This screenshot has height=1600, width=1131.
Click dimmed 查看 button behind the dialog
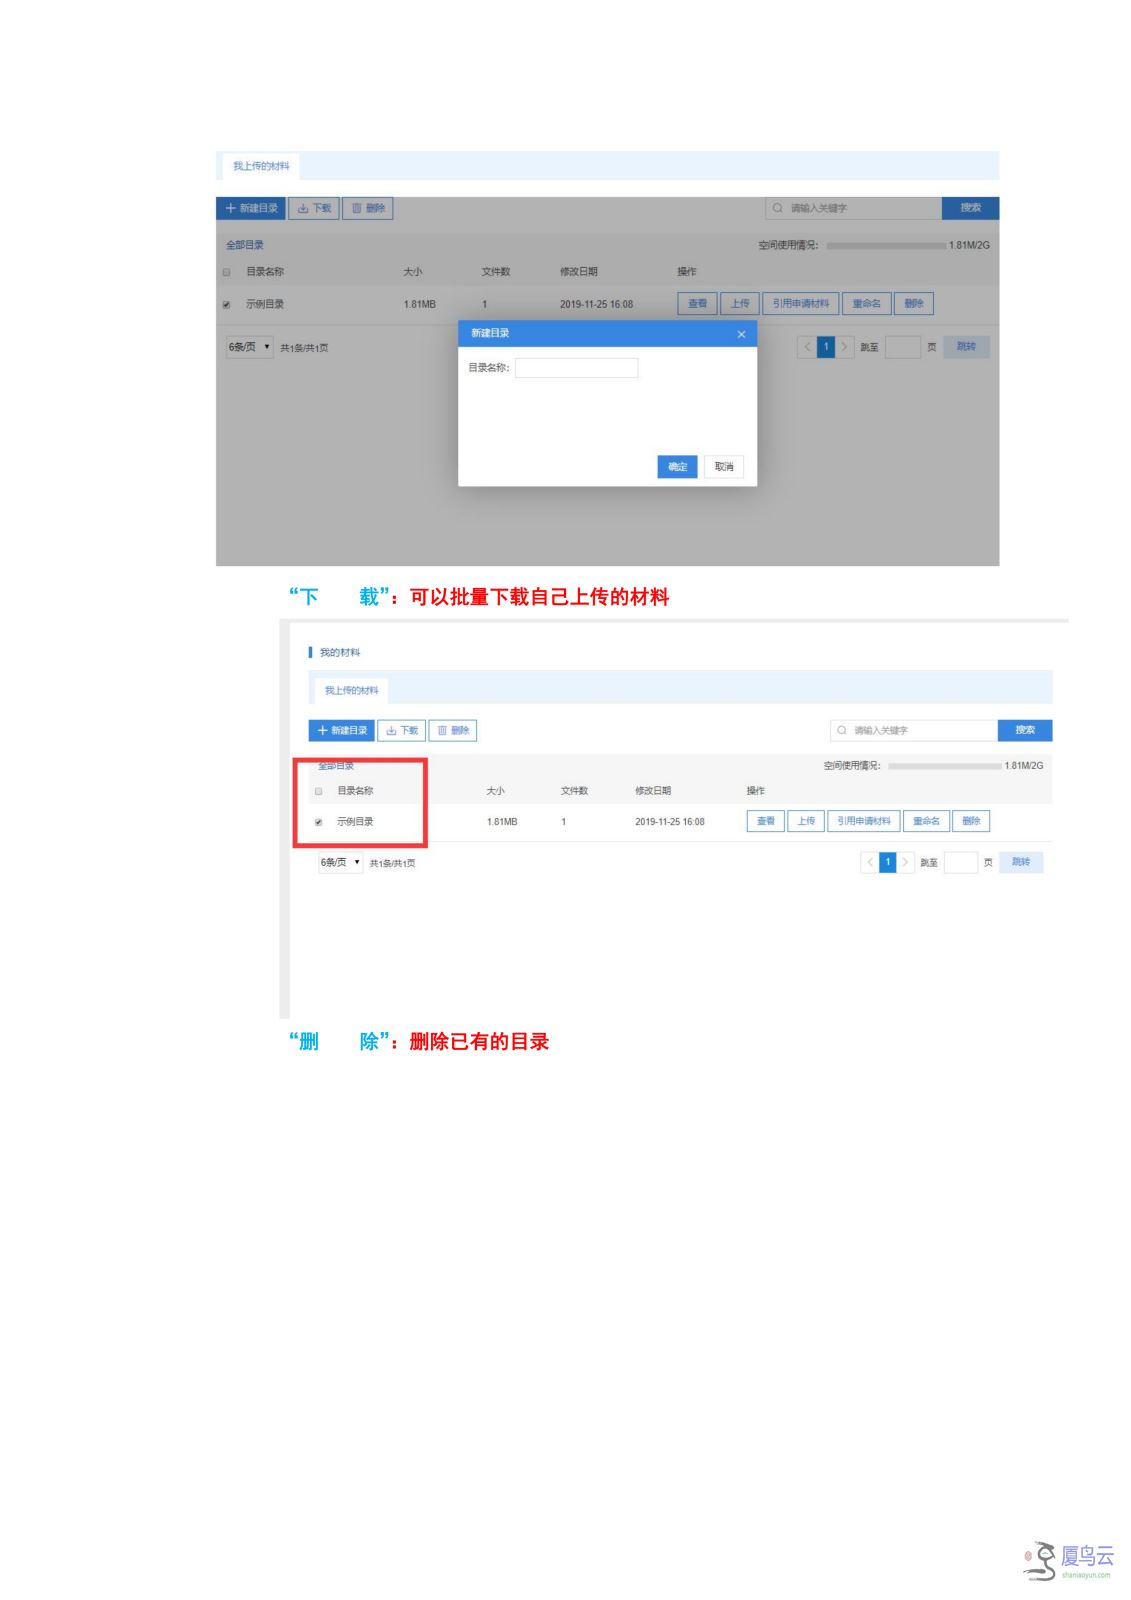[x=697, y=304]
